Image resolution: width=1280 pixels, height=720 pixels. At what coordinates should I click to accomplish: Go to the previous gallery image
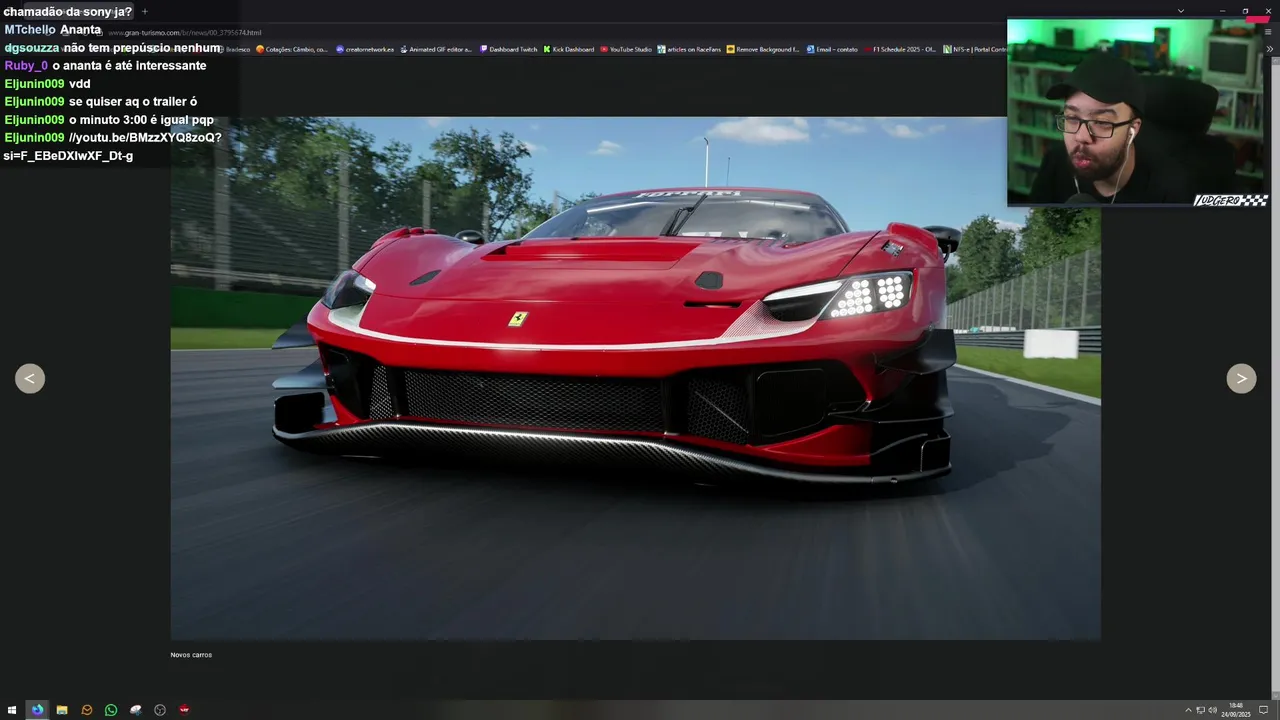point(30,378)
